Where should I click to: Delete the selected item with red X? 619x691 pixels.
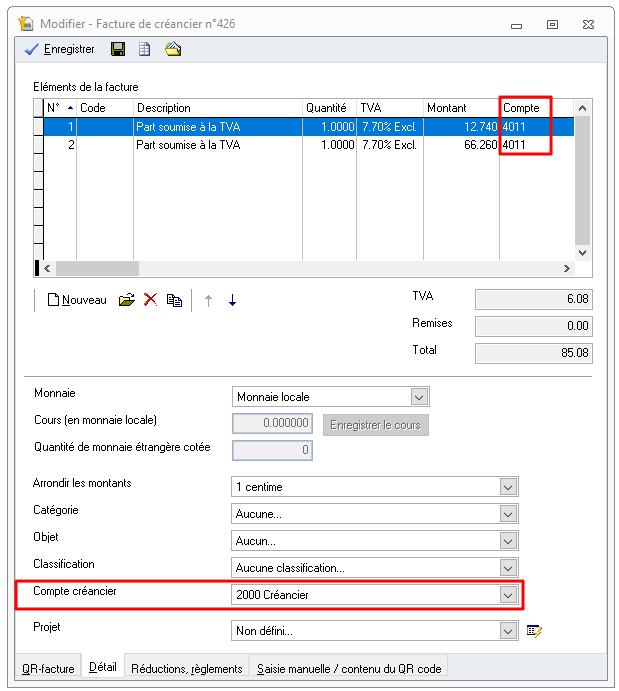click(151, 300)
